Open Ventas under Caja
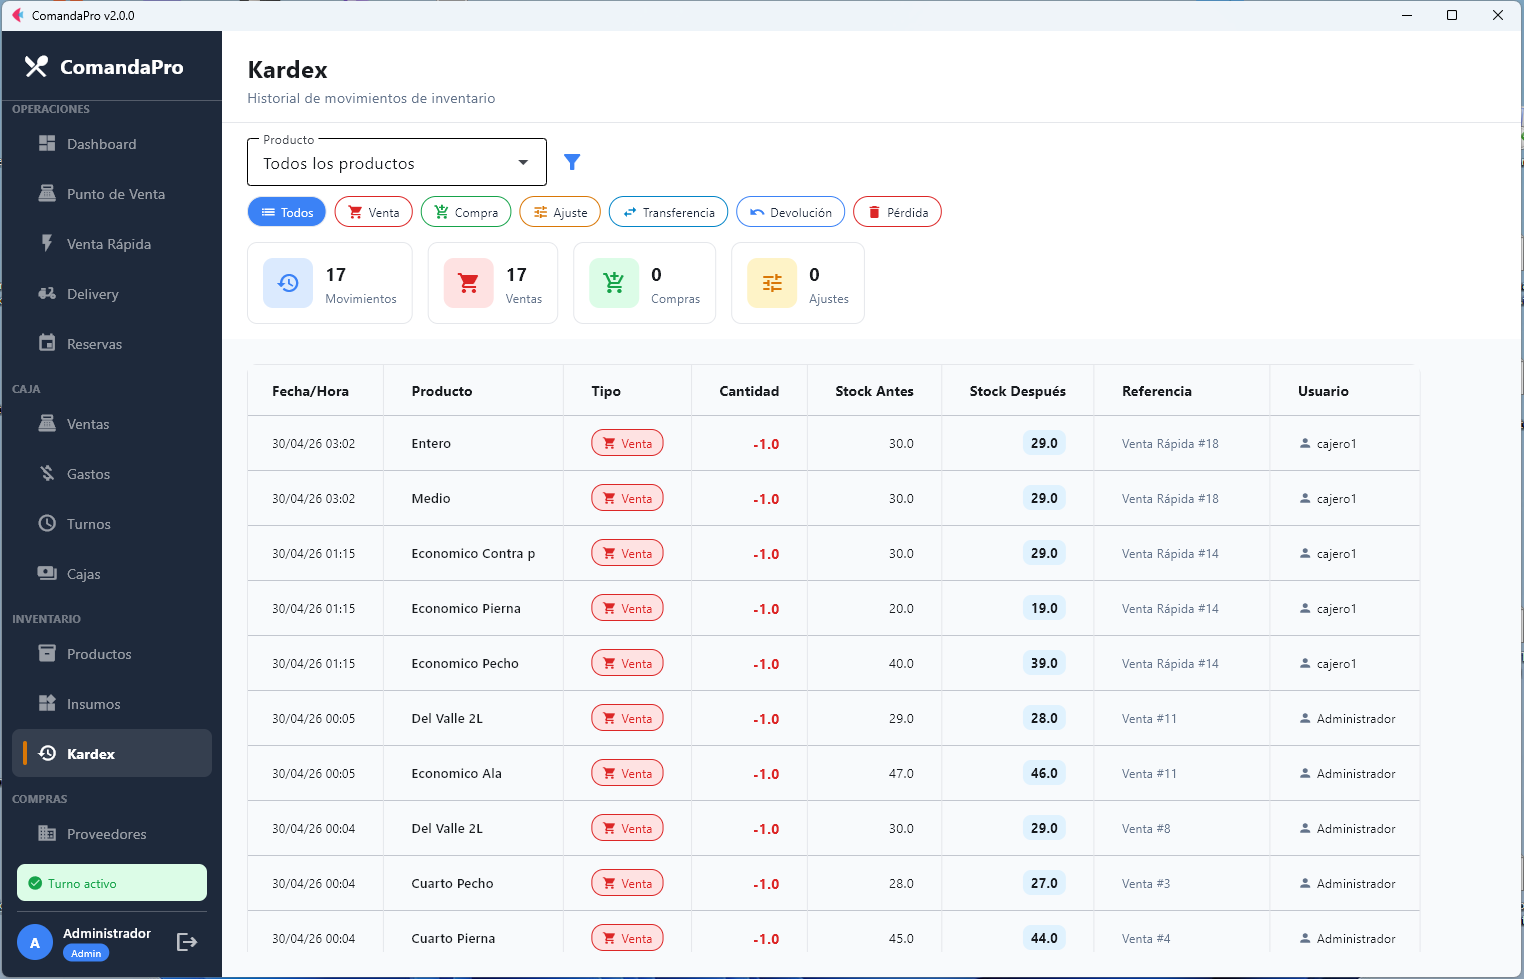This screenshot has width=1524, height=979. click(x=111, y=424)
